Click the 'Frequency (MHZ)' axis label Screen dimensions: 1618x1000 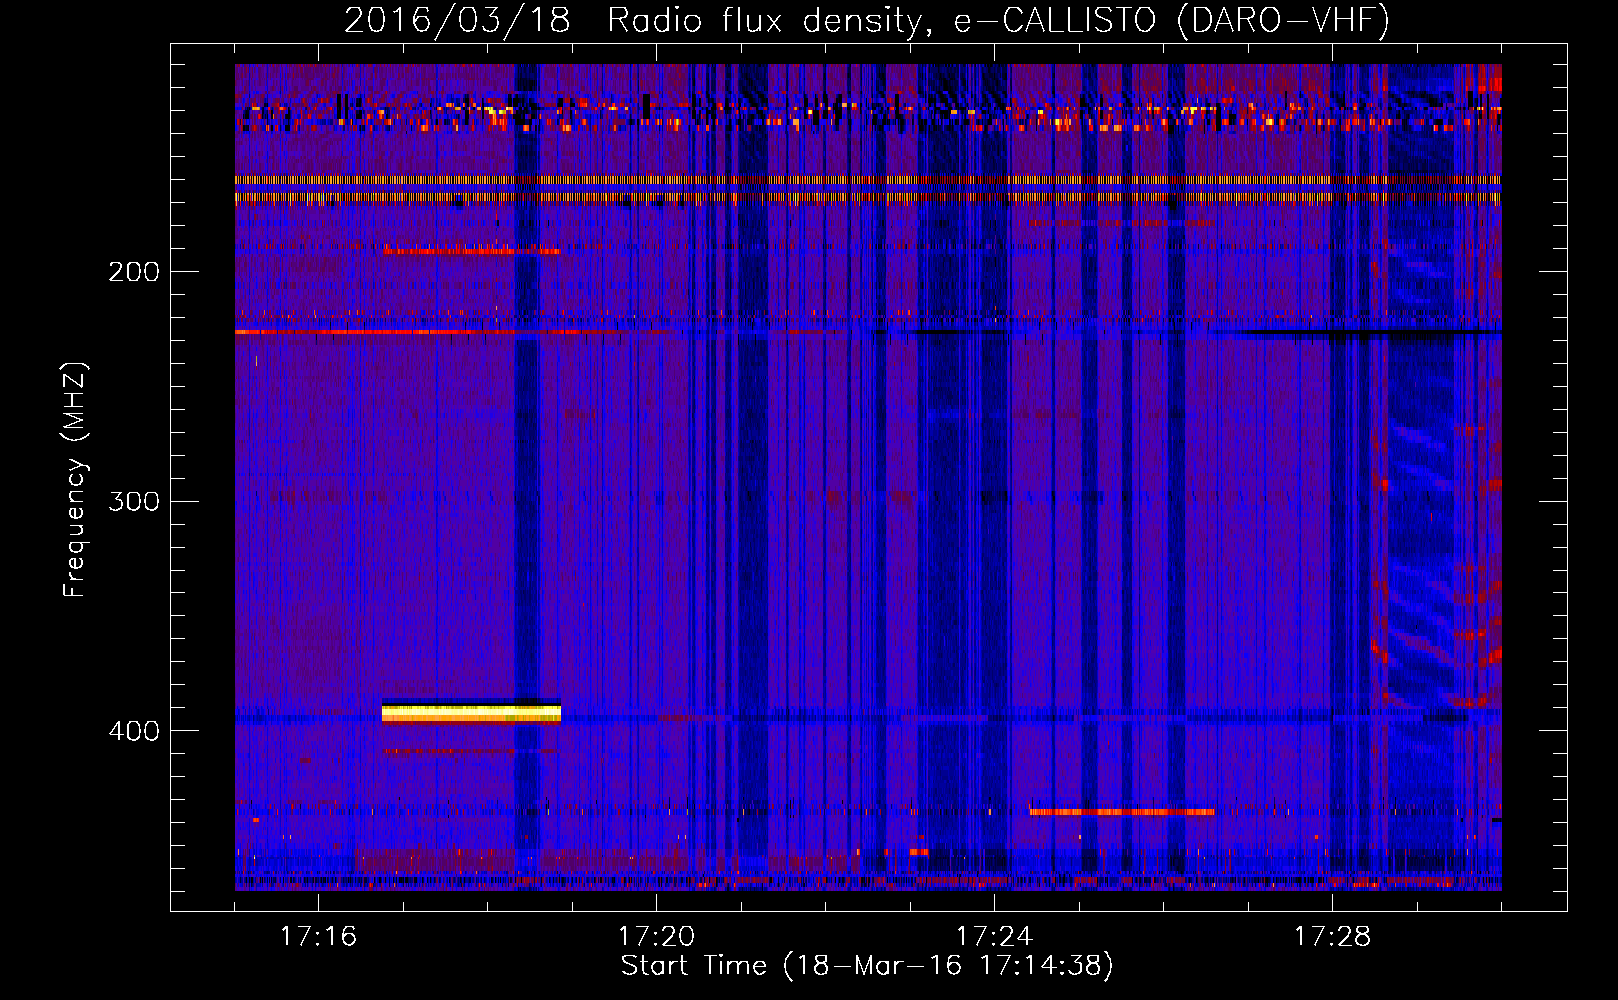75,480
